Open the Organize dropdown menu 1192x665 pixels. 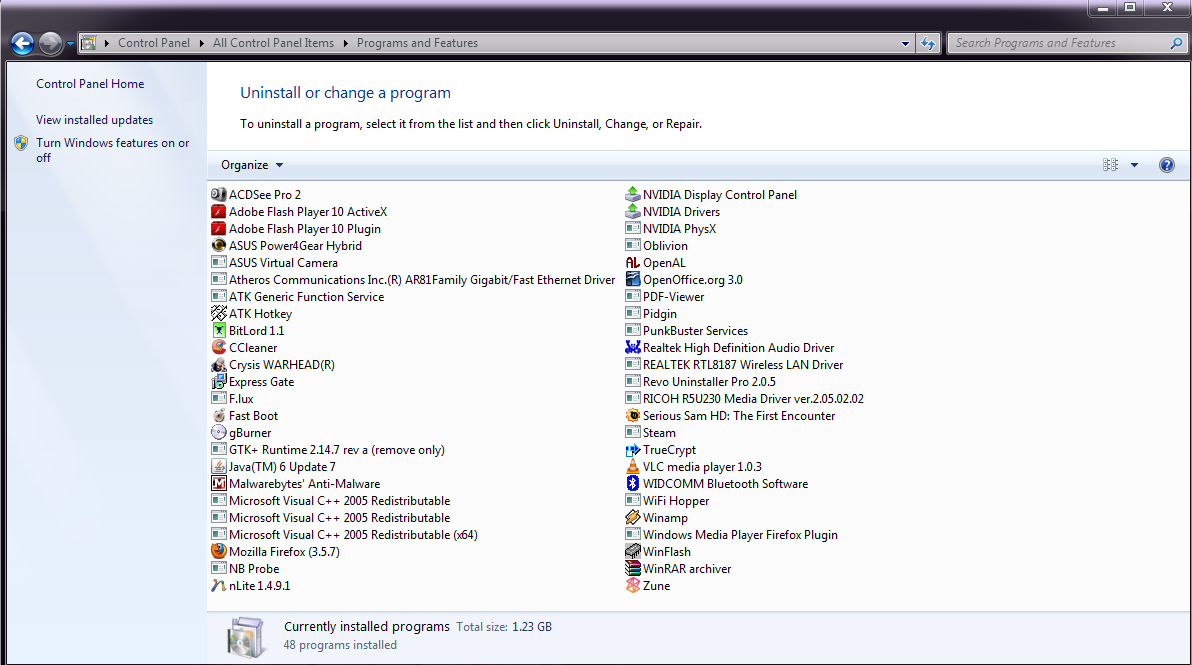(252, 165)
